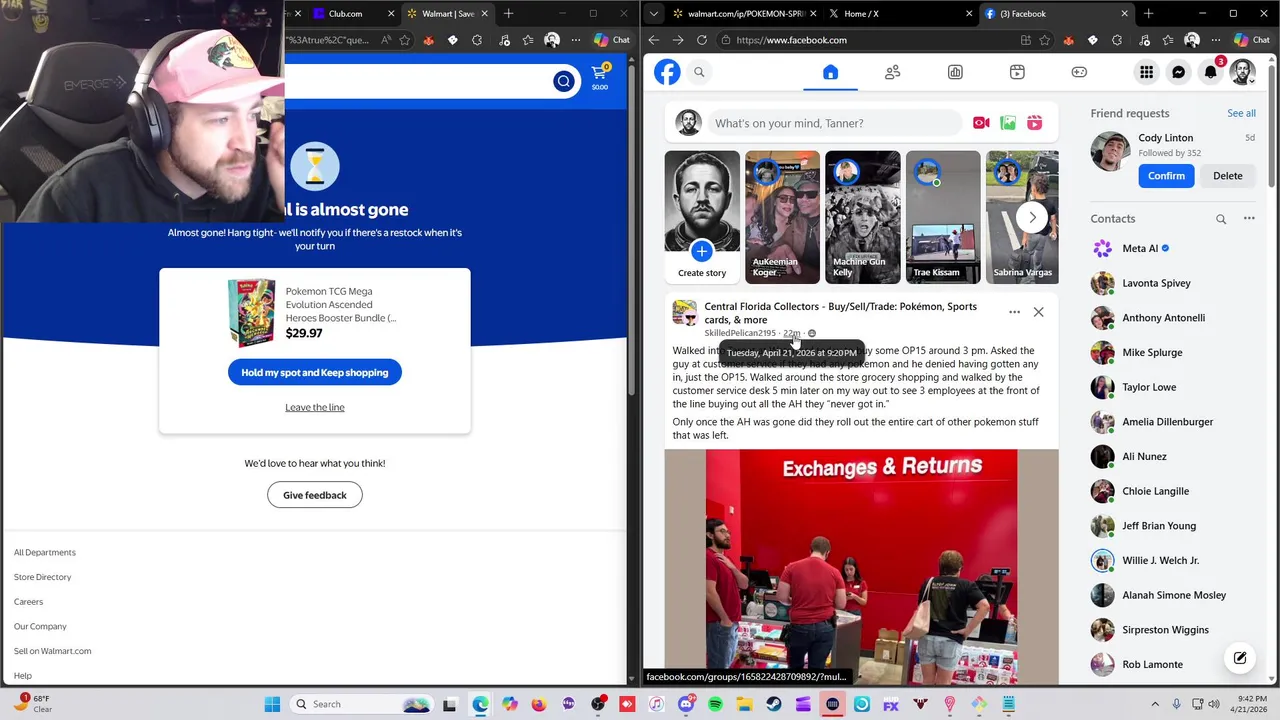1280x720 pixels.
Task: Search contacts using magnifier icon
Action: point(1221,219)
